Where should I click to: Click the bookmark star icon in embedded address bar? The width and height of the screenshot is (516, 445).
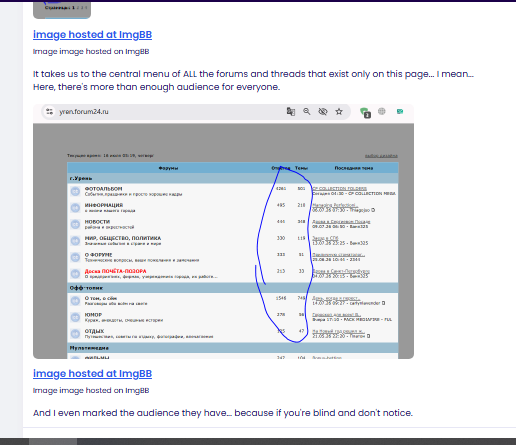tap(339, 112)
